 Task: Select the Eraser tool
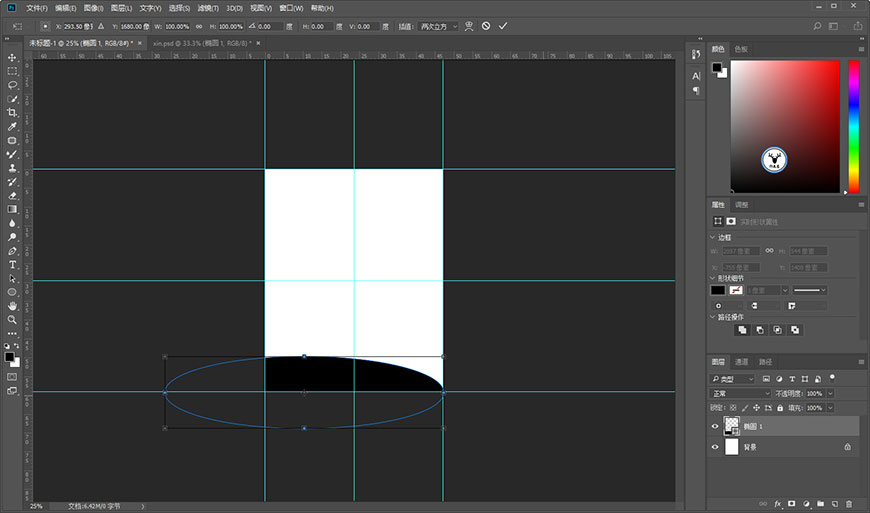[x=12, y=196]
